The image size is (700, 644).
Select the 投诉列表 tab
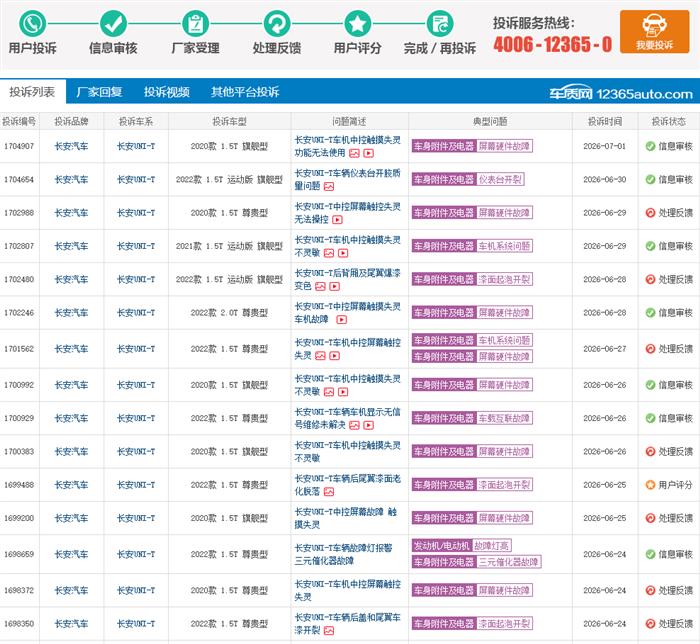(32, 92)
